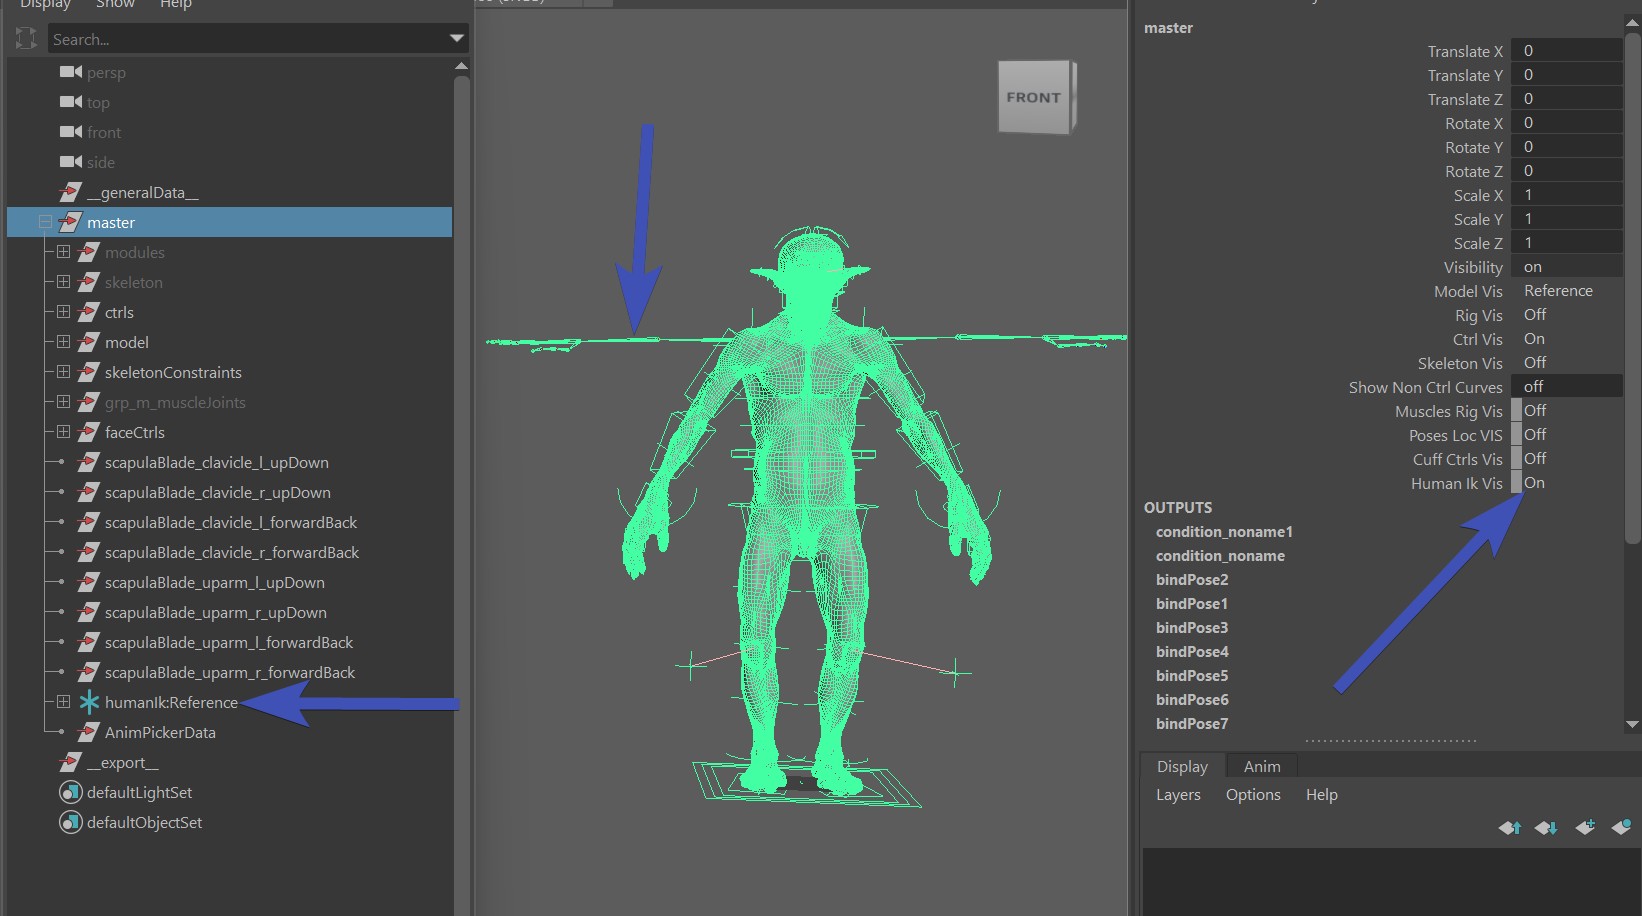
Task: Click the persp camera icon in the outliner
Action: pos(70,72)
